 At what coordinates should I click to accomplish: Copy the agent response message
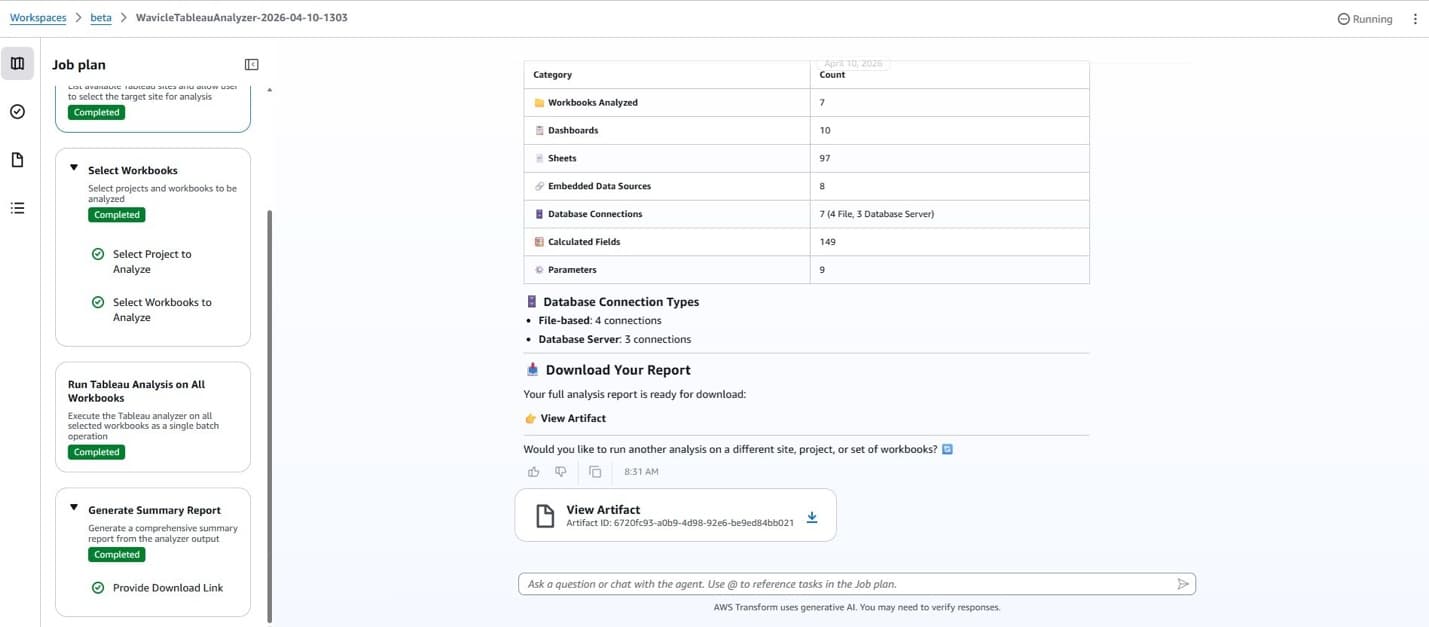pos(595,472)
